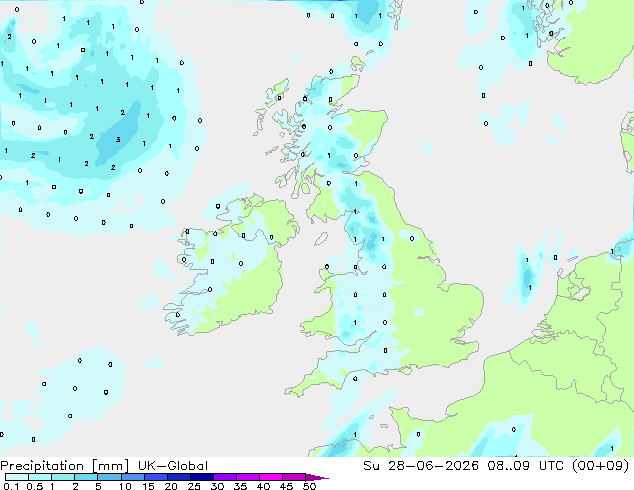Click the 15–20 mm legend swatch
Screen dimensions: 634x490
156,477
